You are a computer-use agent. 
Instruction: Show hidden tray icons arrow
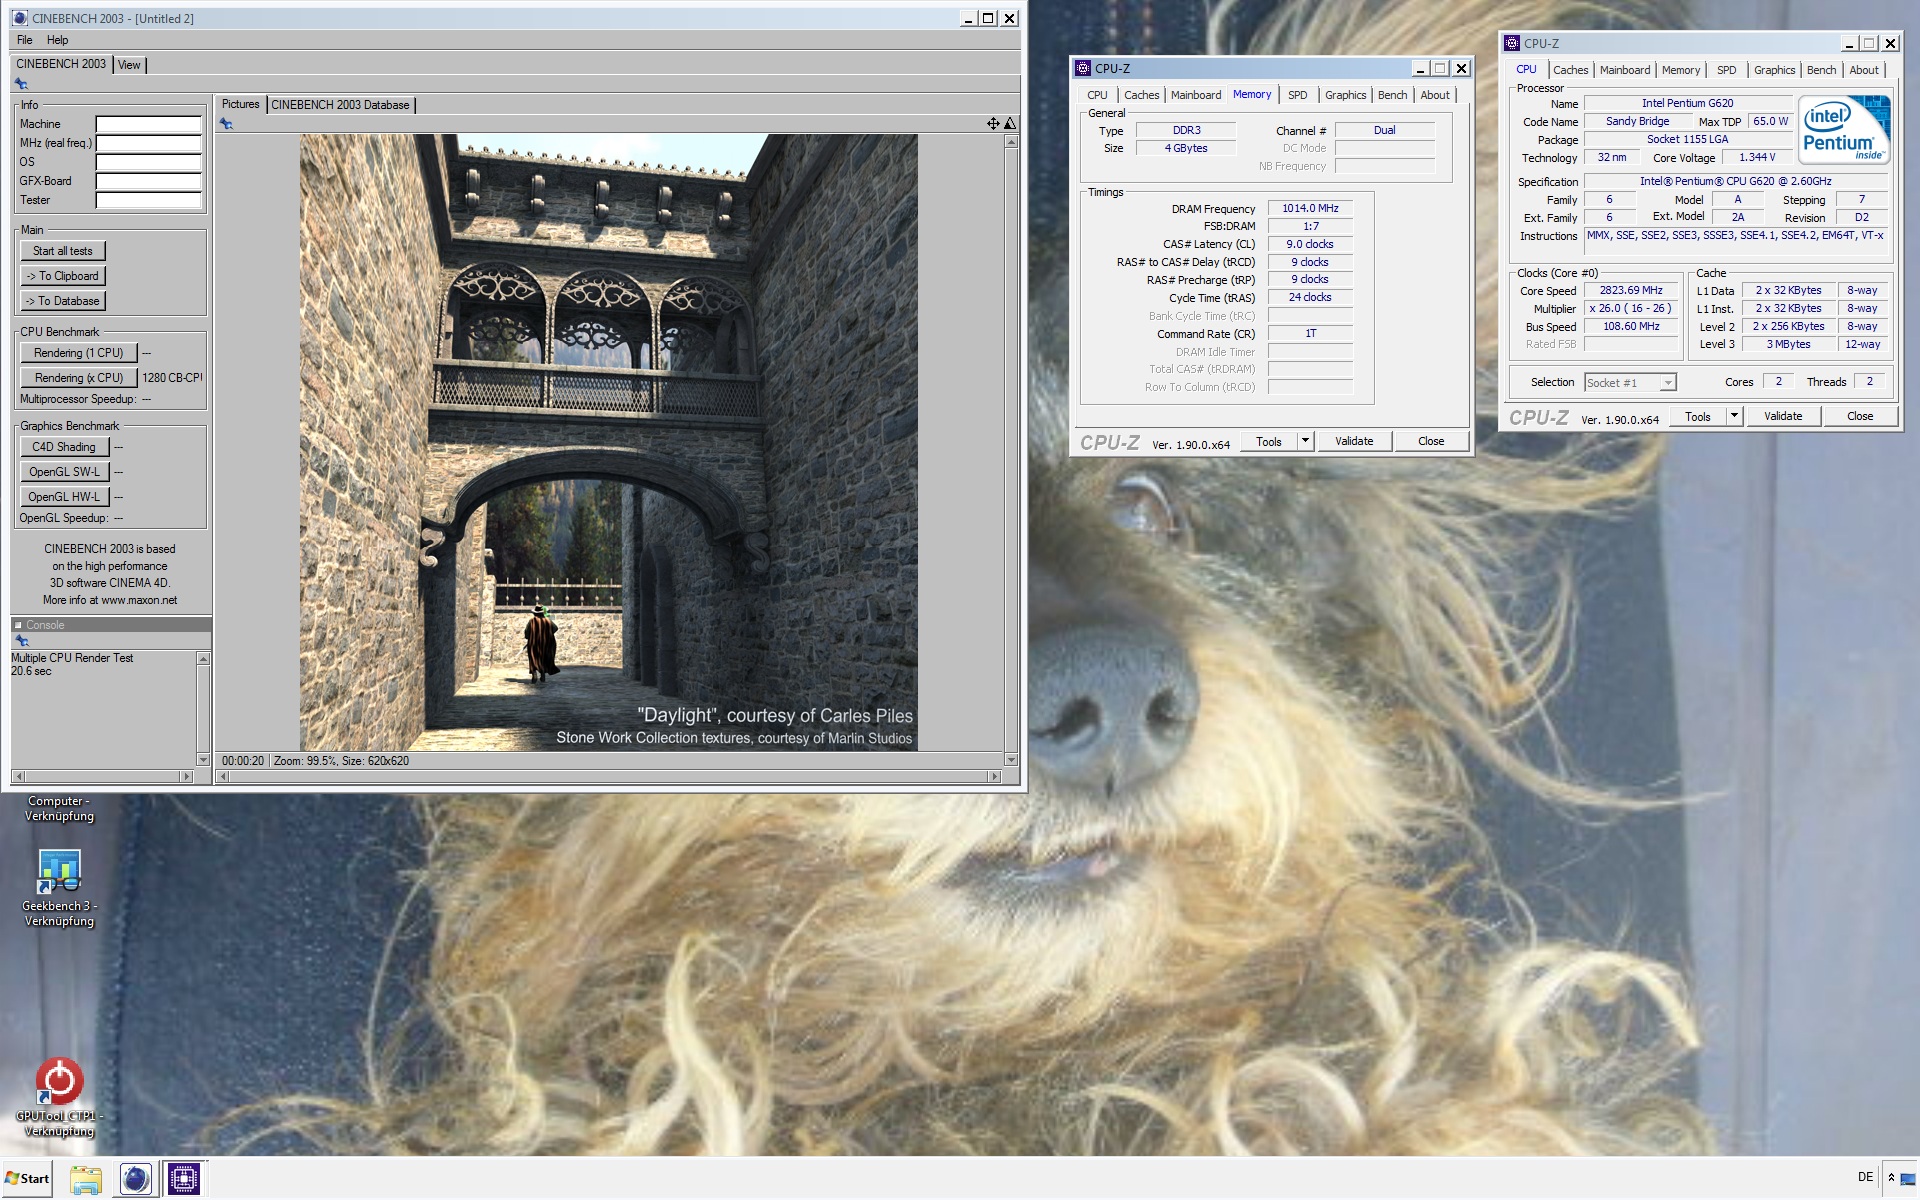[x=1891, y=1178]
